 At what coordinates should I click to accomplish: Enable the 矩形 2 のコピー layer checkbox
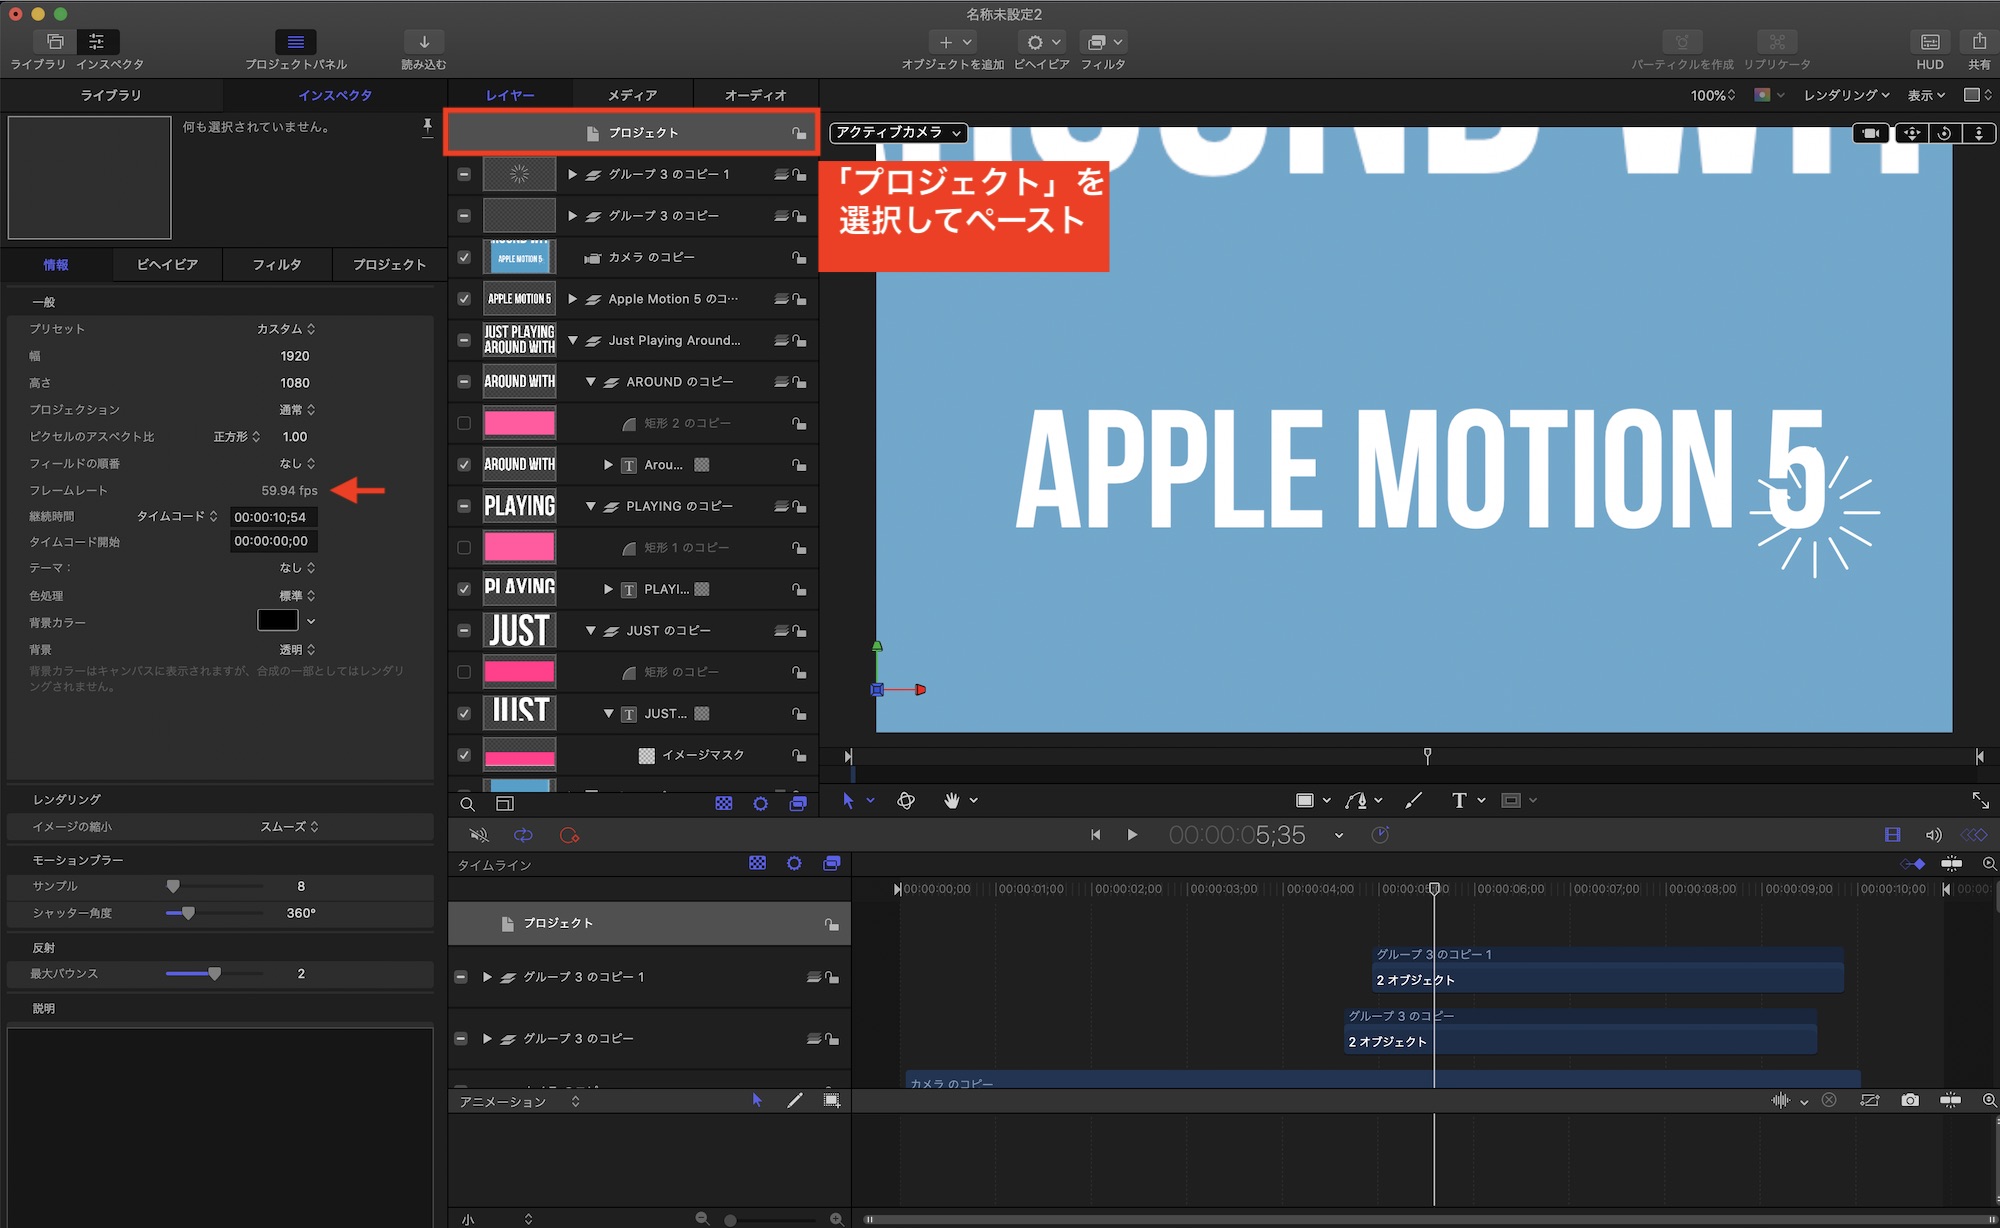point(464,423)
